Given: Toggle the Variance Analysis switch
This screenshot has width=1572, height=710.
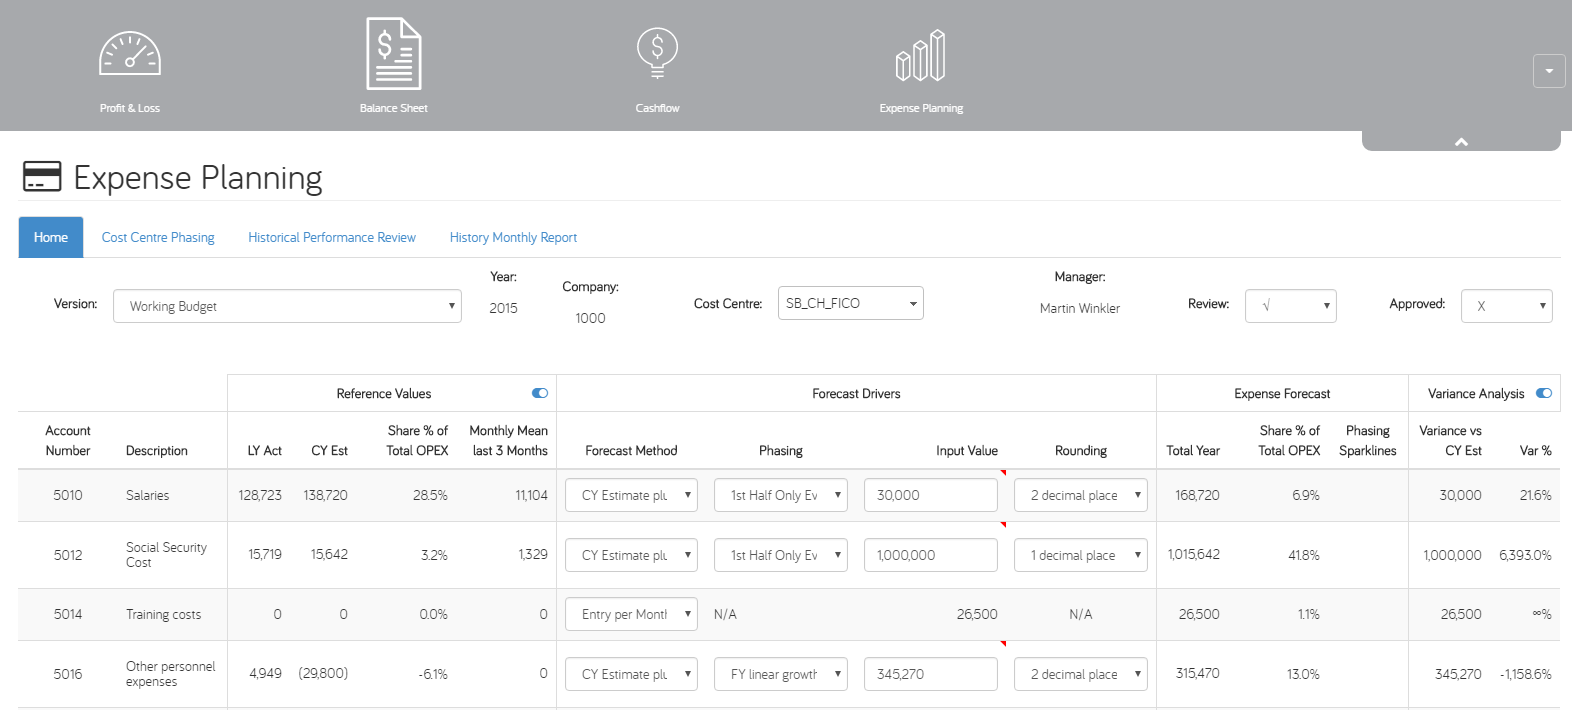Looking at the screenshot, I should [x=1544, y=393].
